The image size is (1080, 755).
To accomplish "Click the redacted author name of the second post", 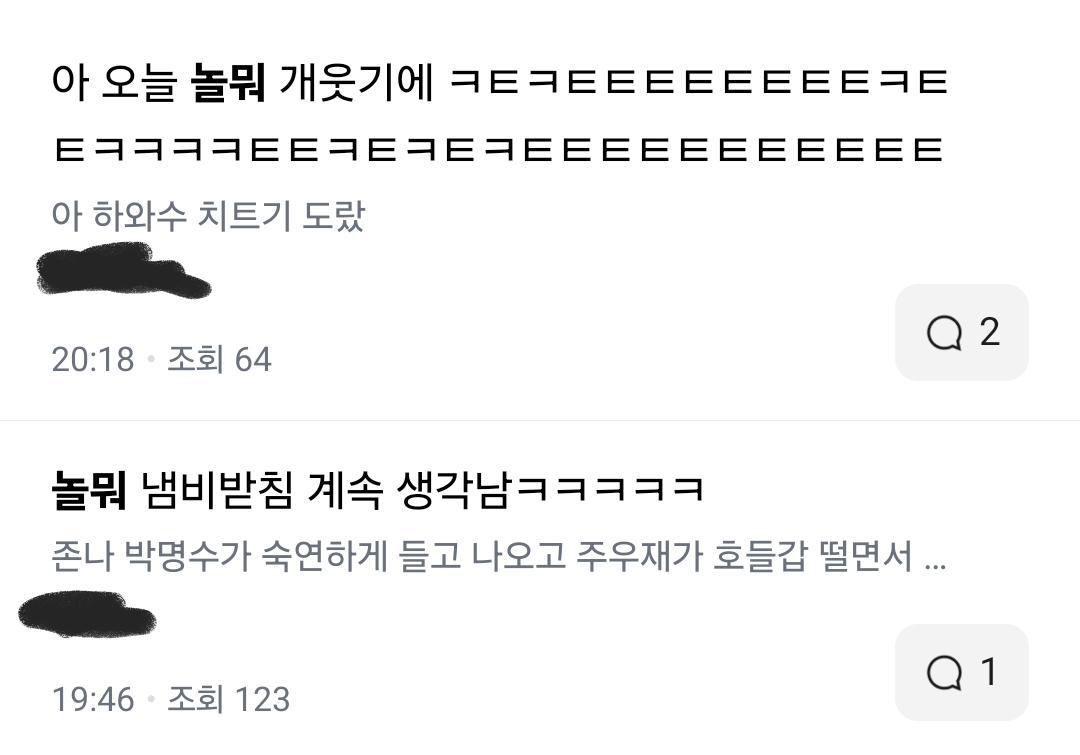I will click(x=87, y=614).
